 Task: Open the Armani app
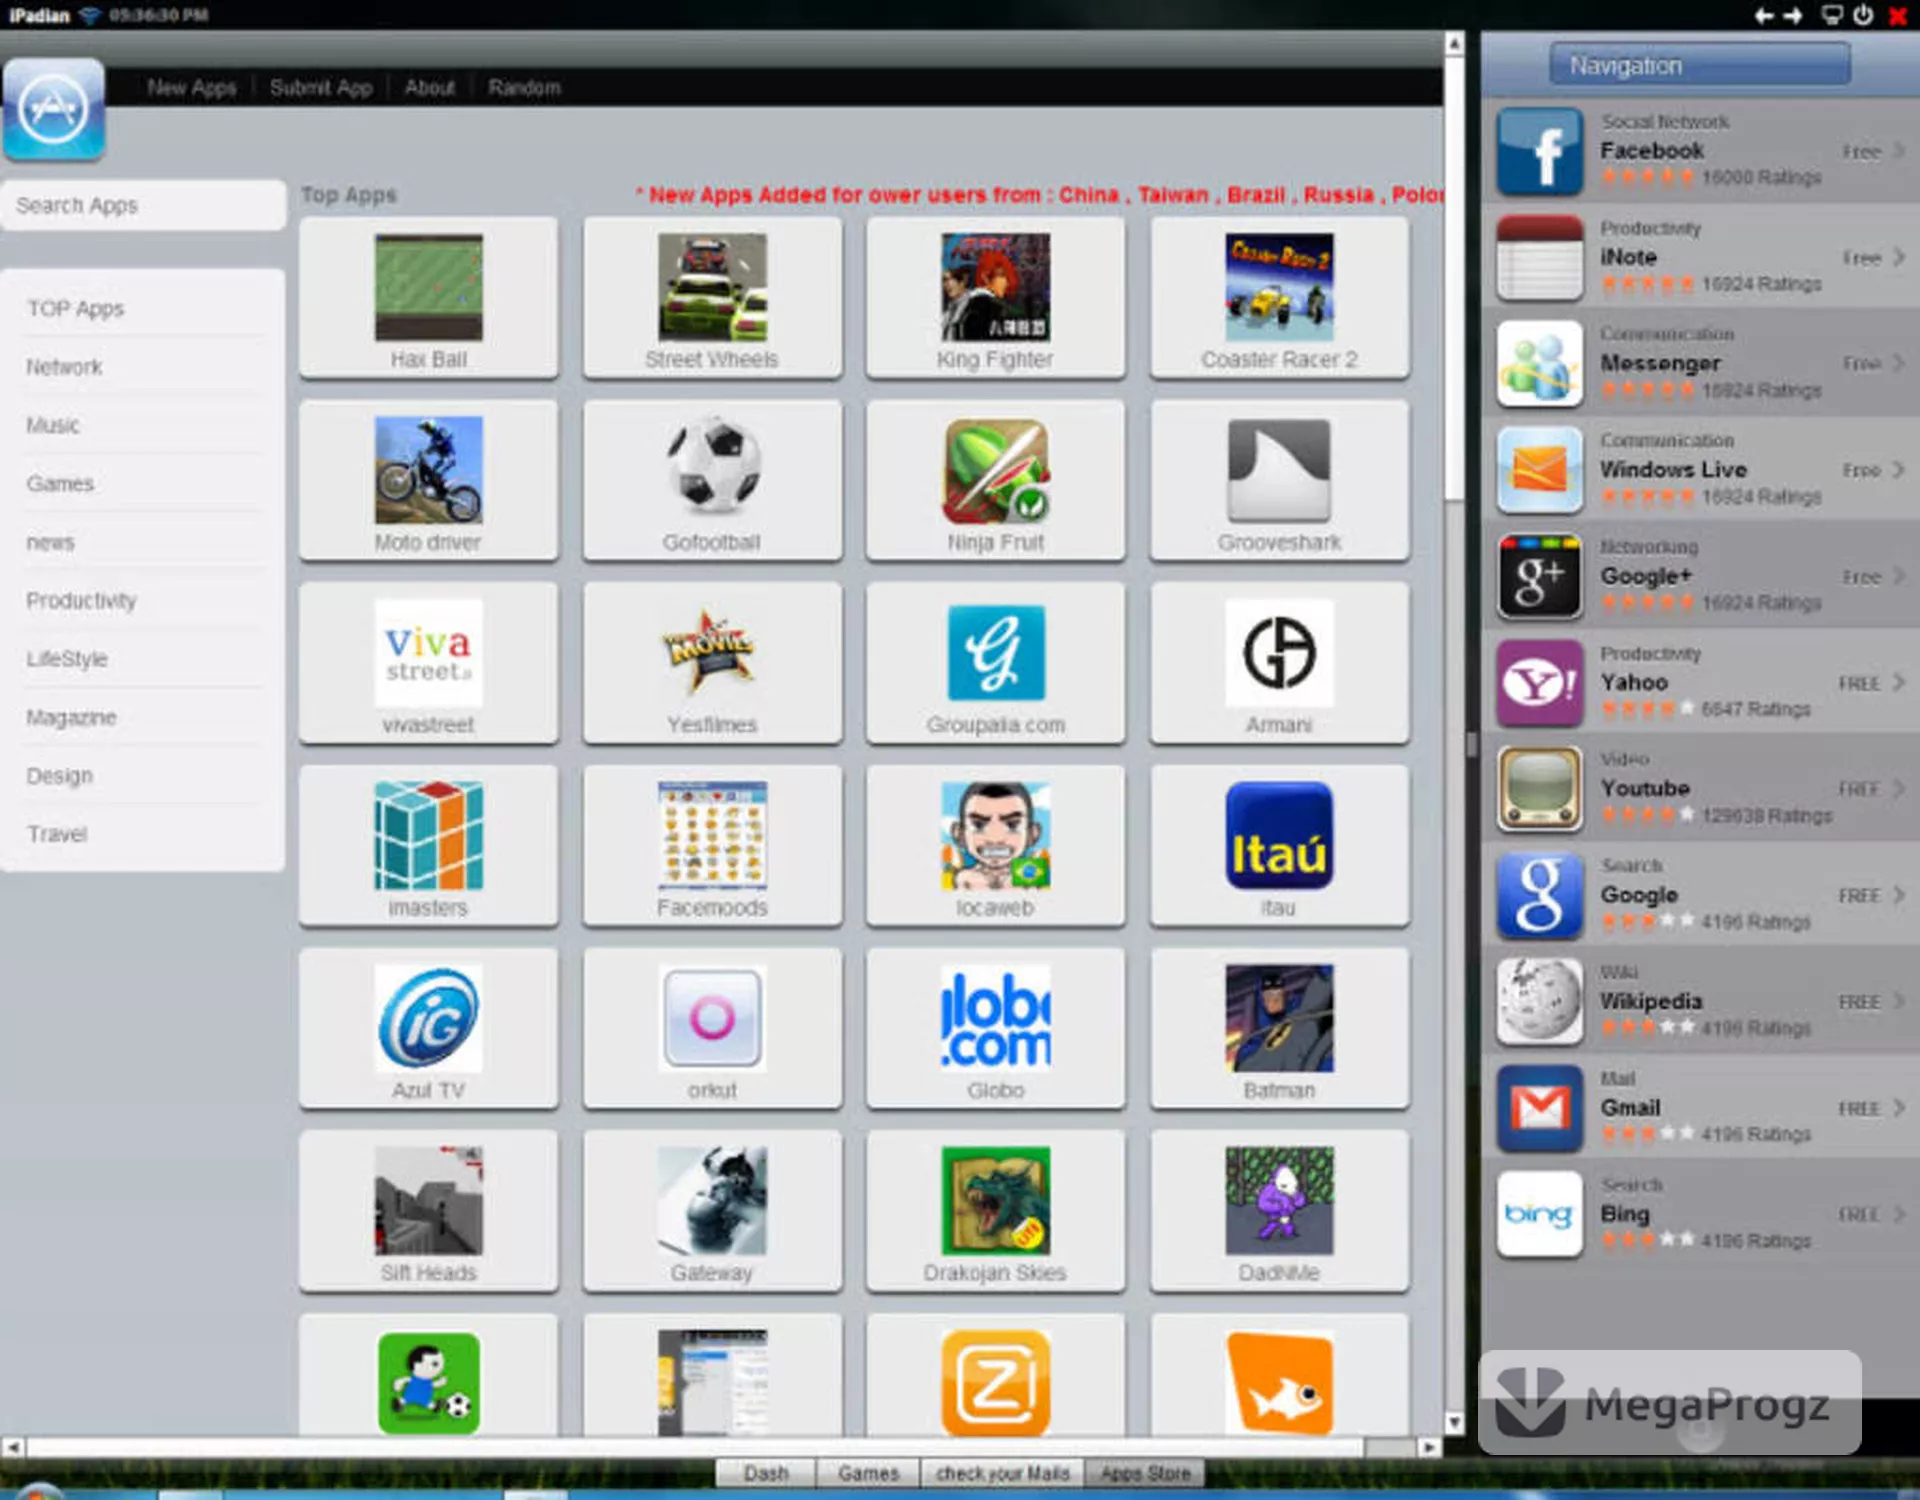pyautogui.click(x=1279, y=664)
